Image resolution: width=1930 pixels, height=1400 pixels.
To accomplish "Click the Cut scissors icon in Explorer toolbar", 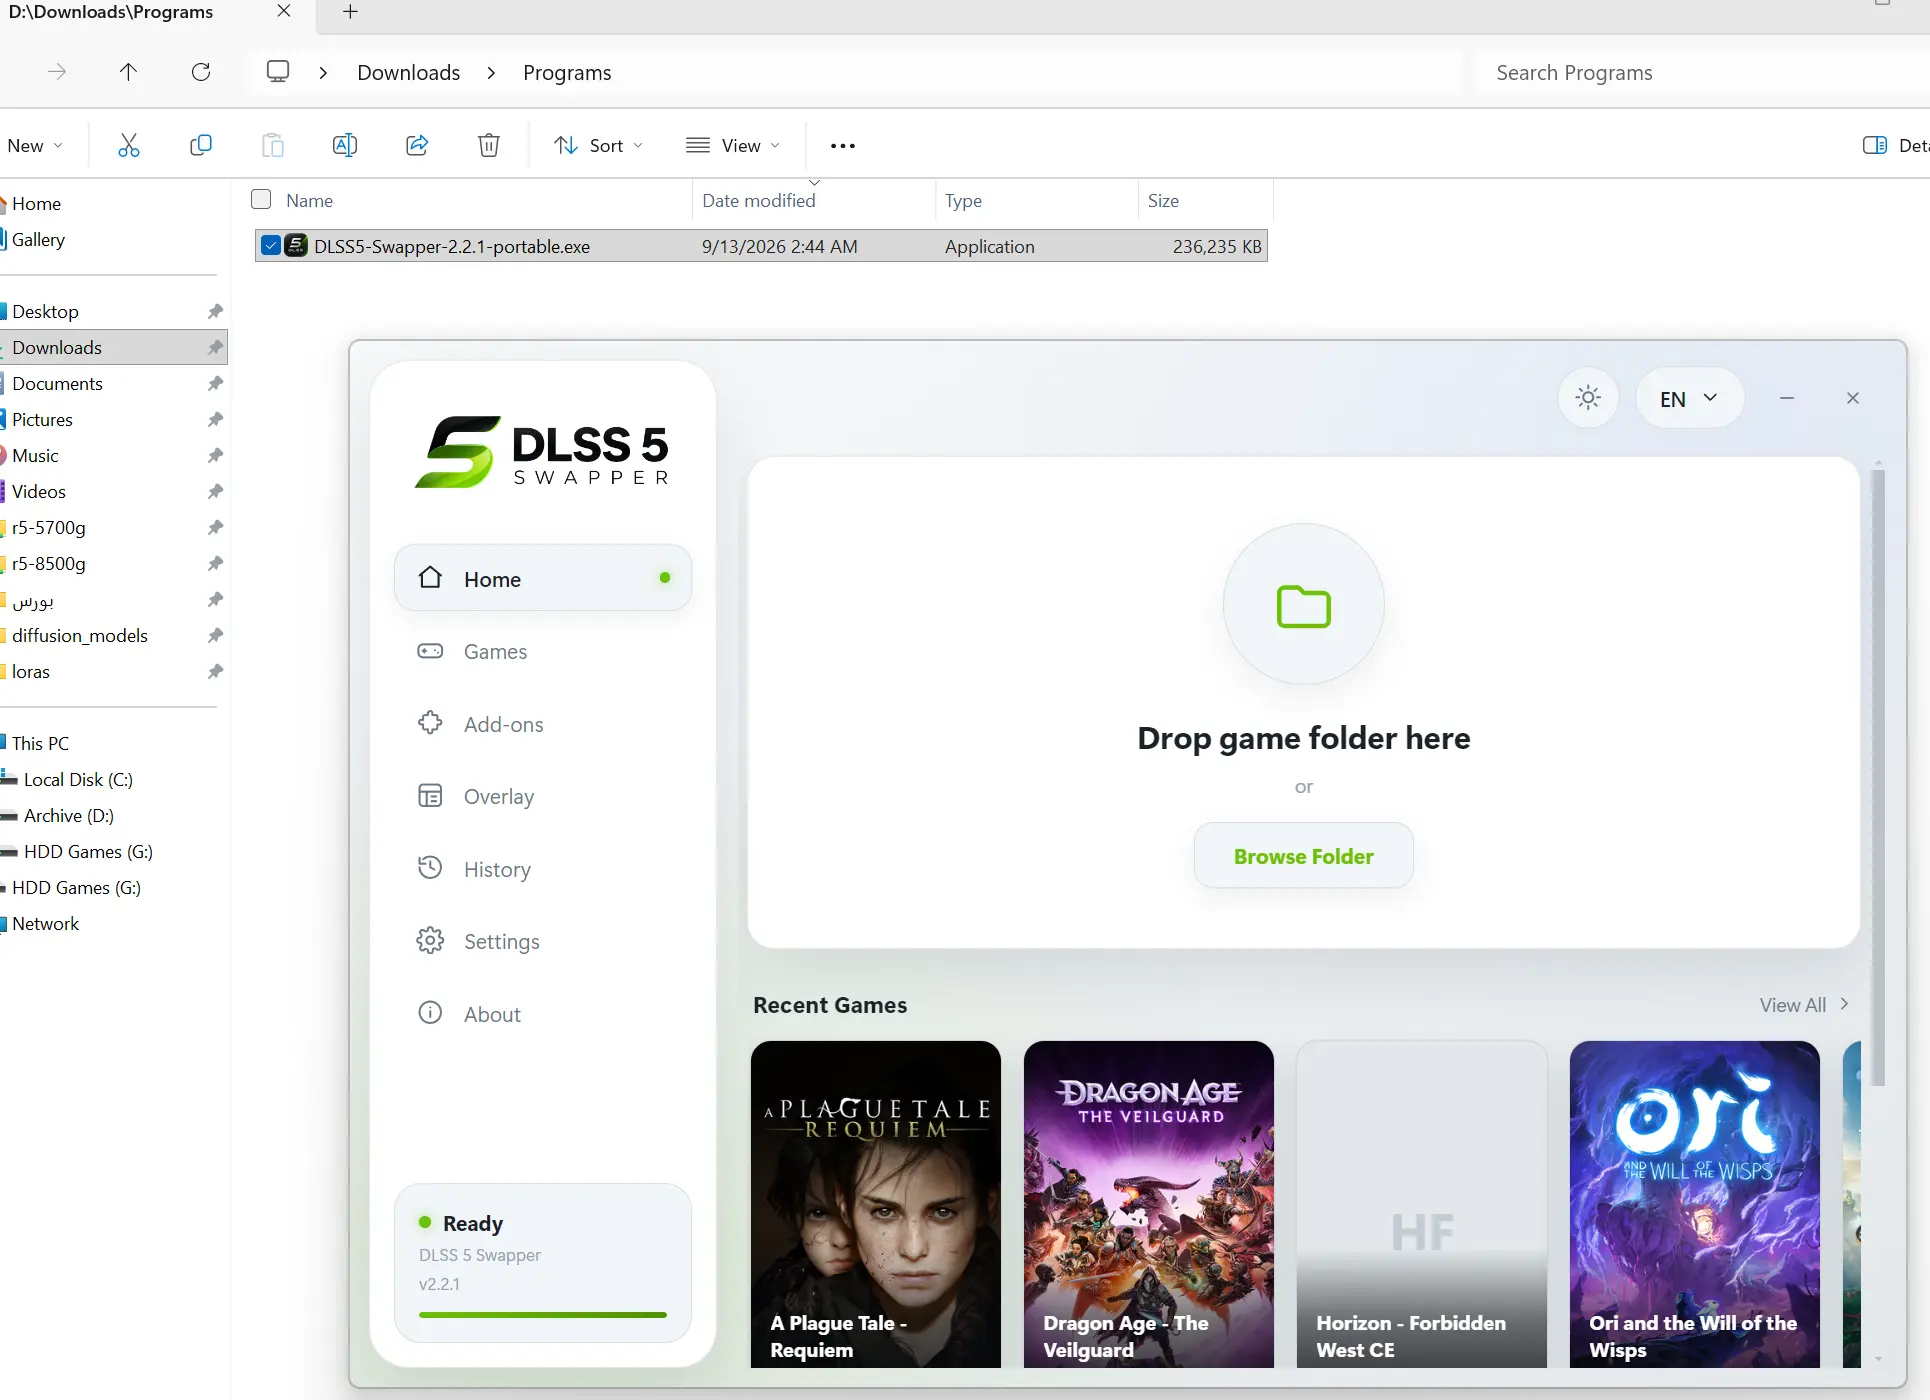I will click(x=129, y=146).
